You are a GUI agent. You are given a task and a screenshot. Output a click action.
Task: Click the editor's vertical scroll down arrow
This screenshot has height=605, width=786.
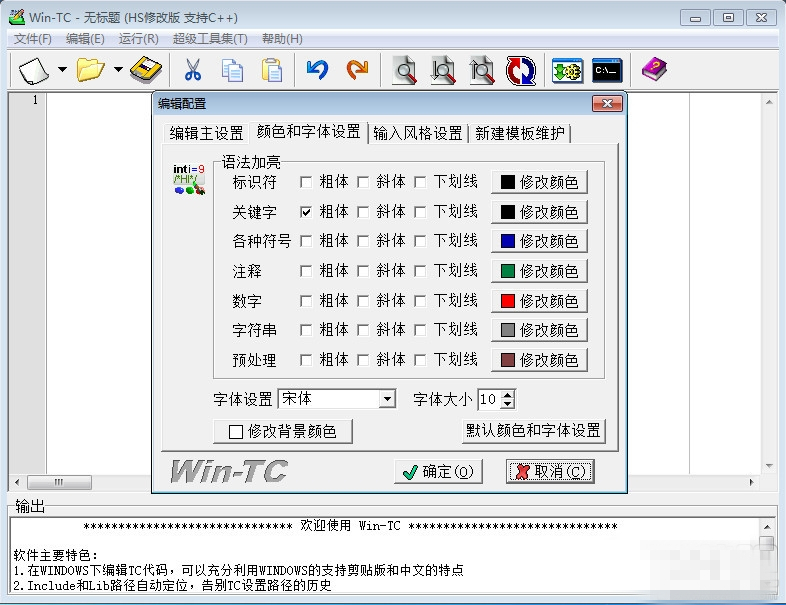[x=769, y=466]
